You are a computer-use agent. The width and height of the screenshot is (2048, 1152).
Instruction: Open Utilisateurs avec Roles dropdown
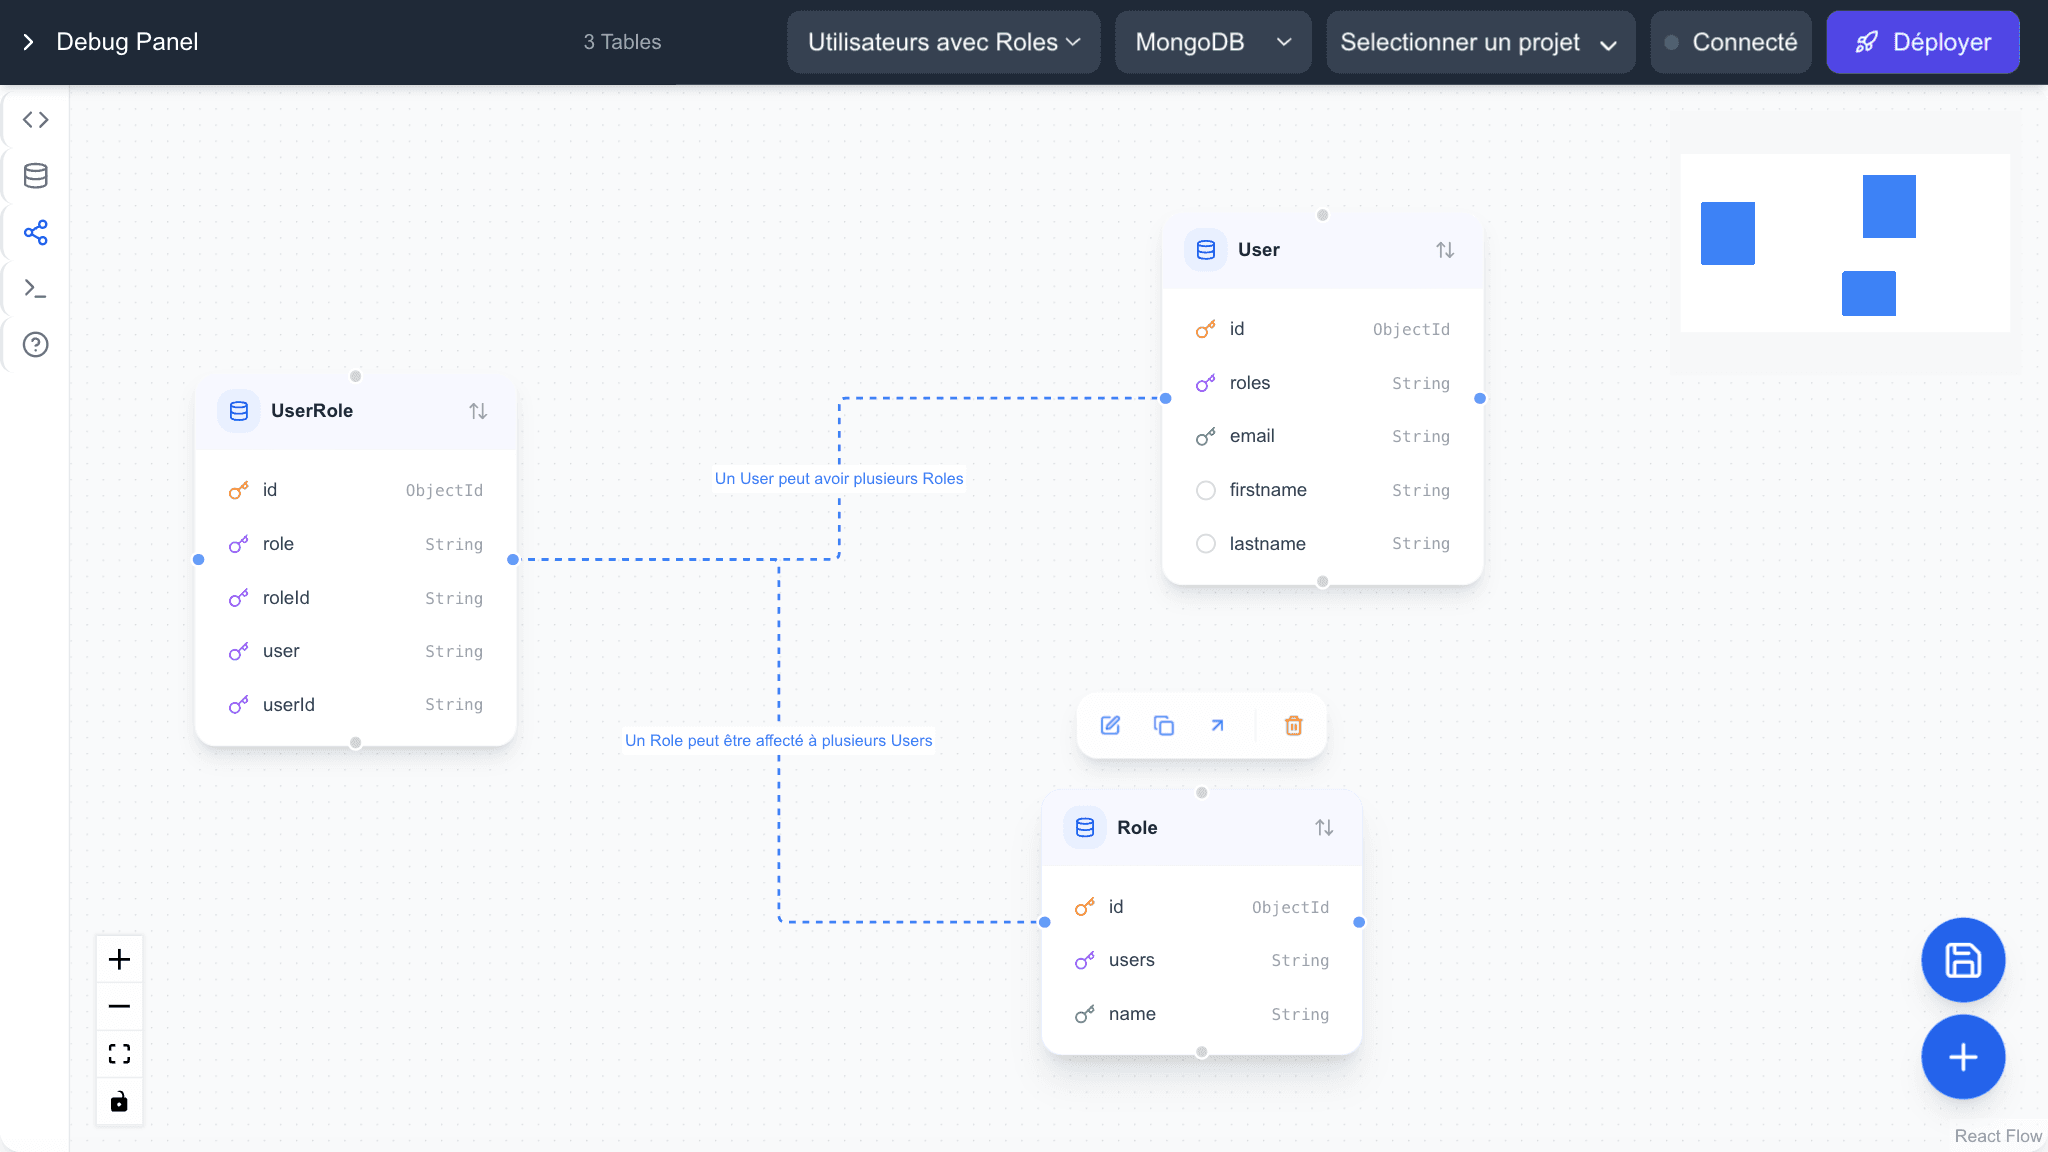[x=943, y=42]
